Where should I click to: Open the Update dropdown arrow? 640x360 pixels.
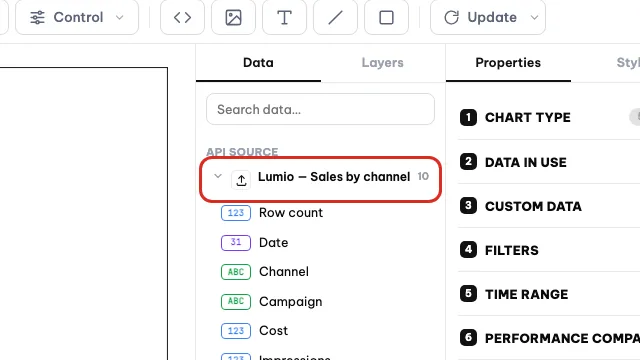coord(534,18)
